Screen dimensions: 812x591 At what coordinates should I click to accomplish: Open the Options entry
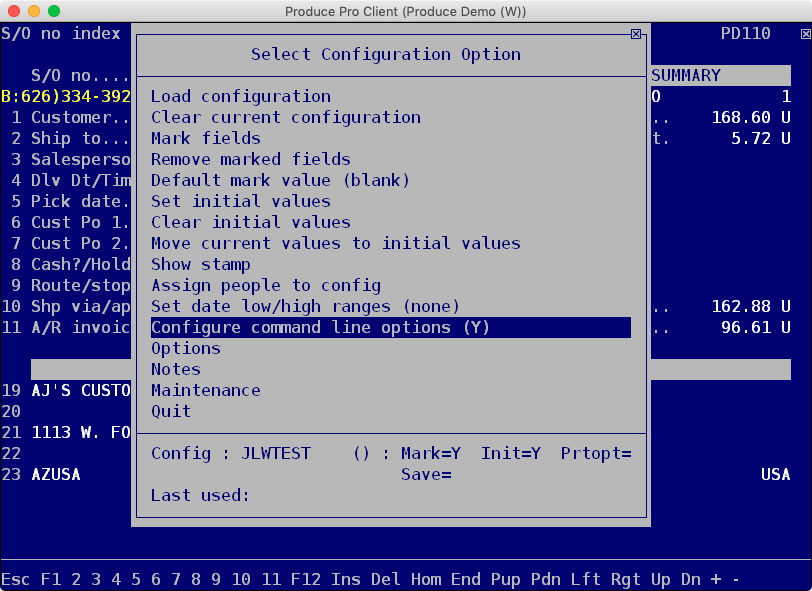[x=185, y=349]
